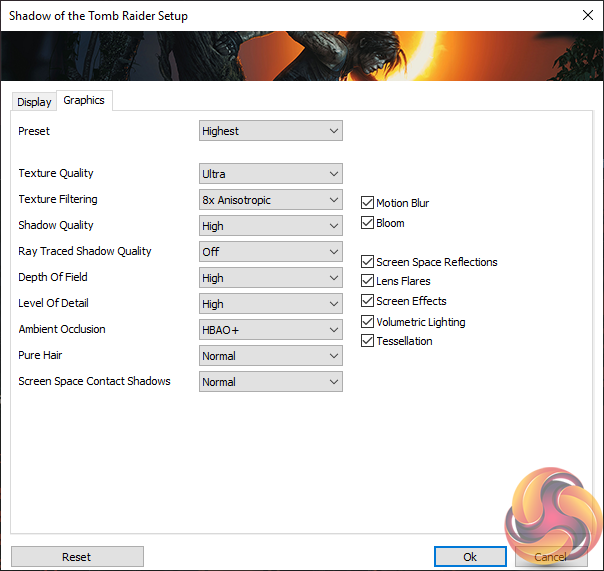Expand the Pure Hair dropdown

coord(270,356)
